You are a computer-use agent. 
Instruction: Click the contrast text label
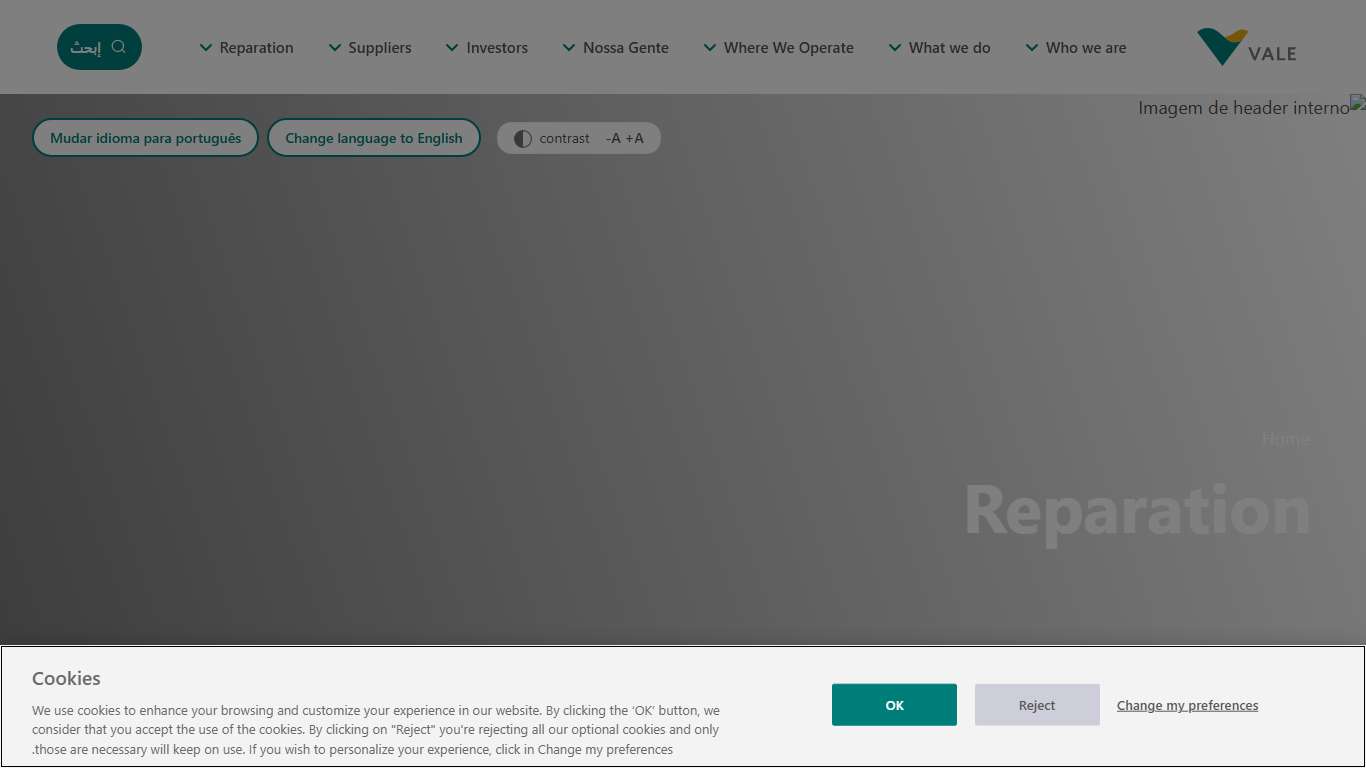coord(564,139)
